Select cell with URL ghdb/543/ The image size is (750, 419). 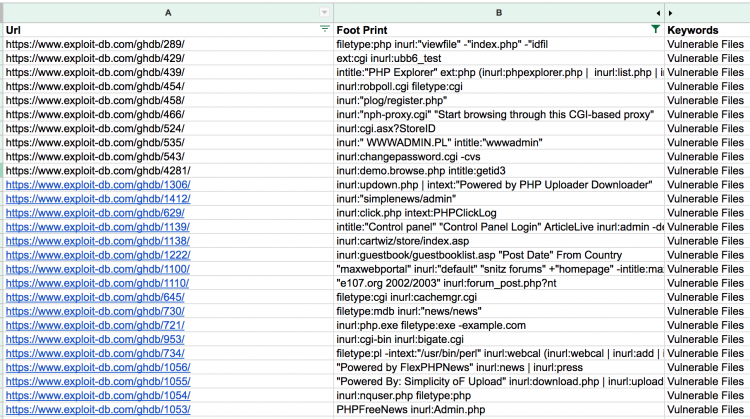pyautogui.click(x=168, y=156)
